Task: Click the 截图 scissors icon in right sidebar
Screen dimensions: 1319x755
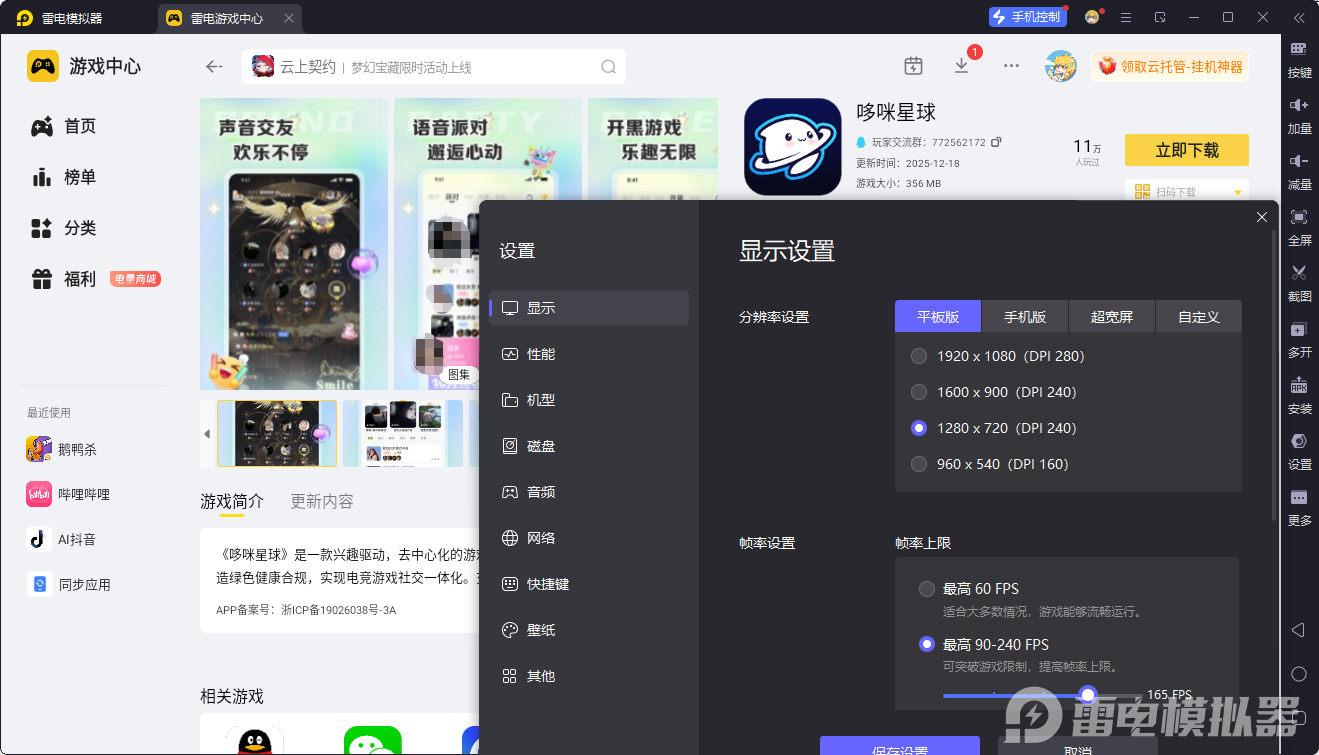Action: [1299, 273]
